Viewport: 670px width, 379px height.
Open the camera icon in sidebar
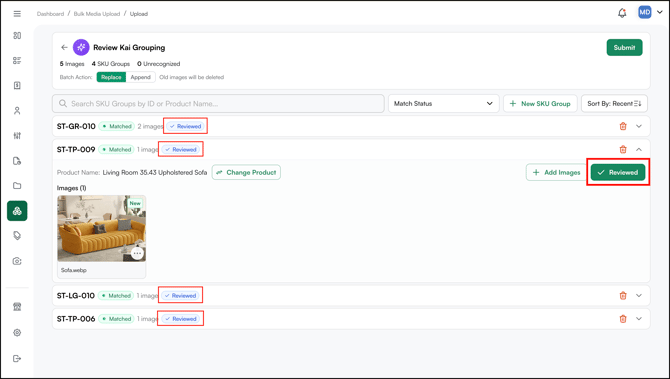pos(17,261)
